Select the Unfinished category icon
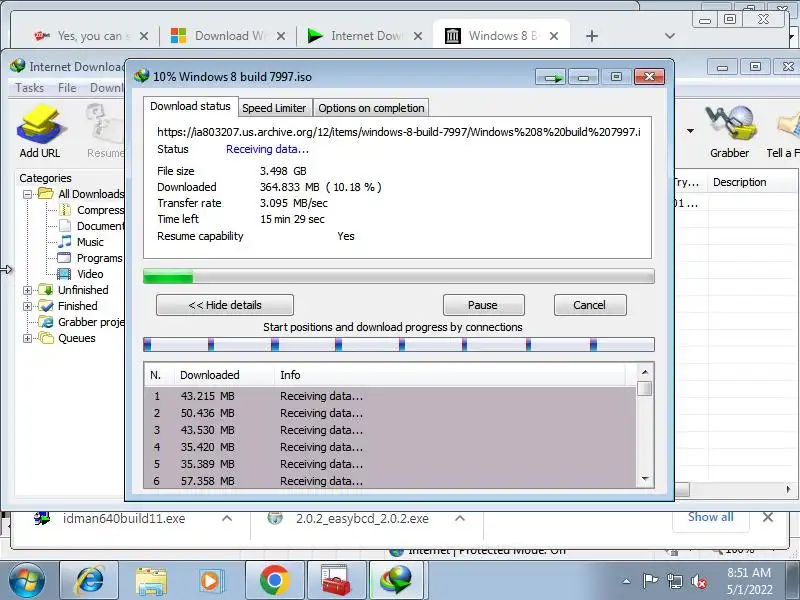This screenshot has height=600, width=800. tap(45, 290)
